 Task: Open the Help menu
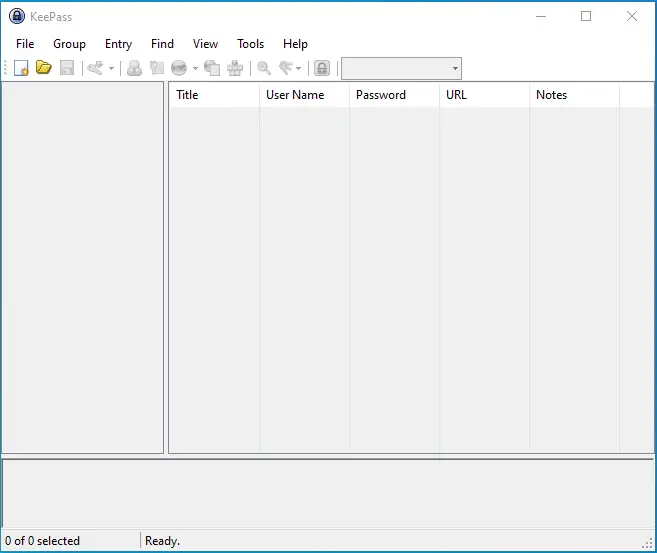(295, 44)
